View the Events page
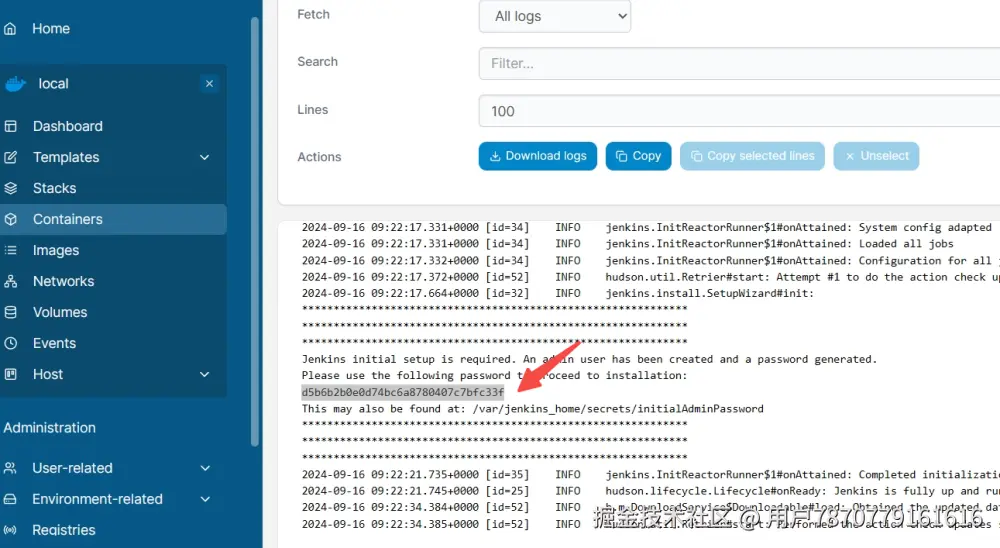Viewport: 1000px width, 548px height. (54, 343)
